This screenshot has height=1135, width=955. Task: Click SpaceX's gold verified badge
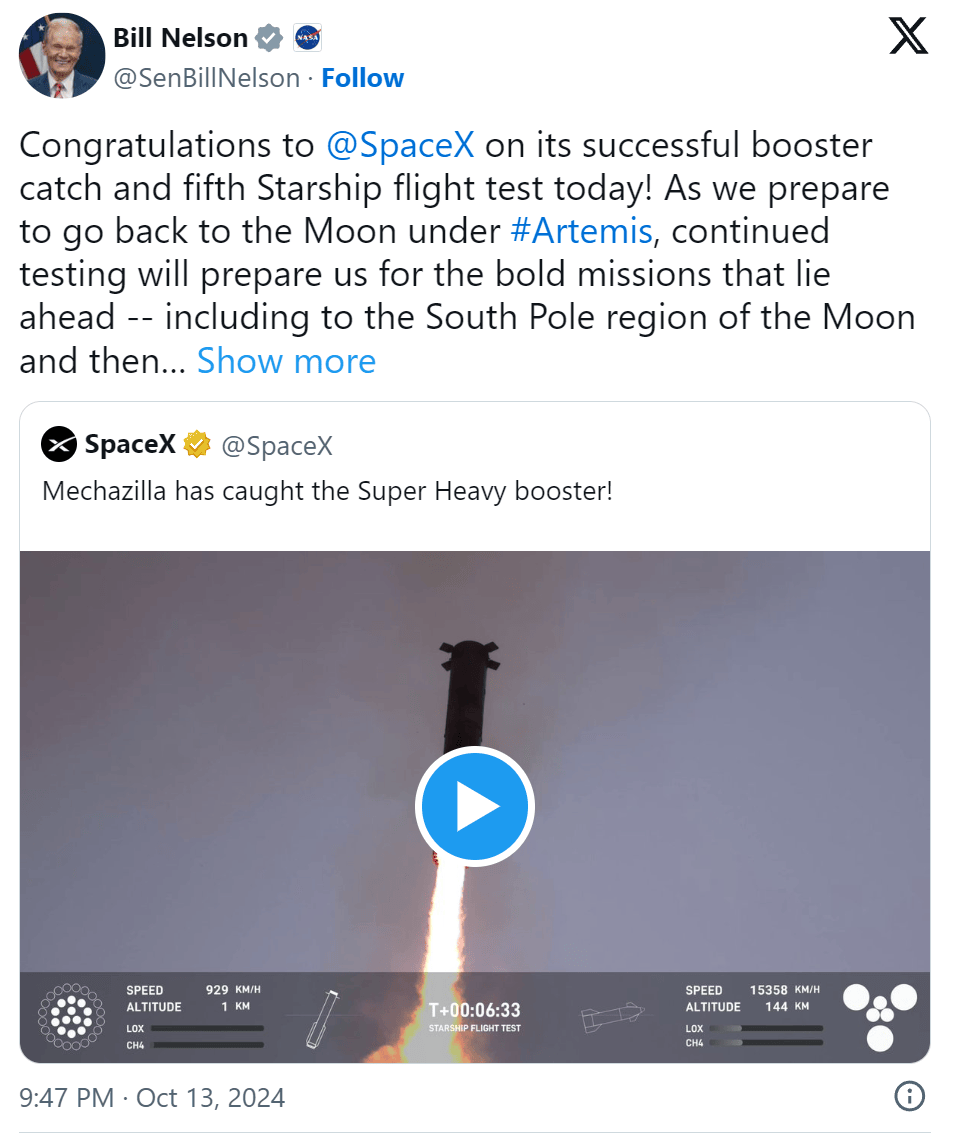(197, 444)
